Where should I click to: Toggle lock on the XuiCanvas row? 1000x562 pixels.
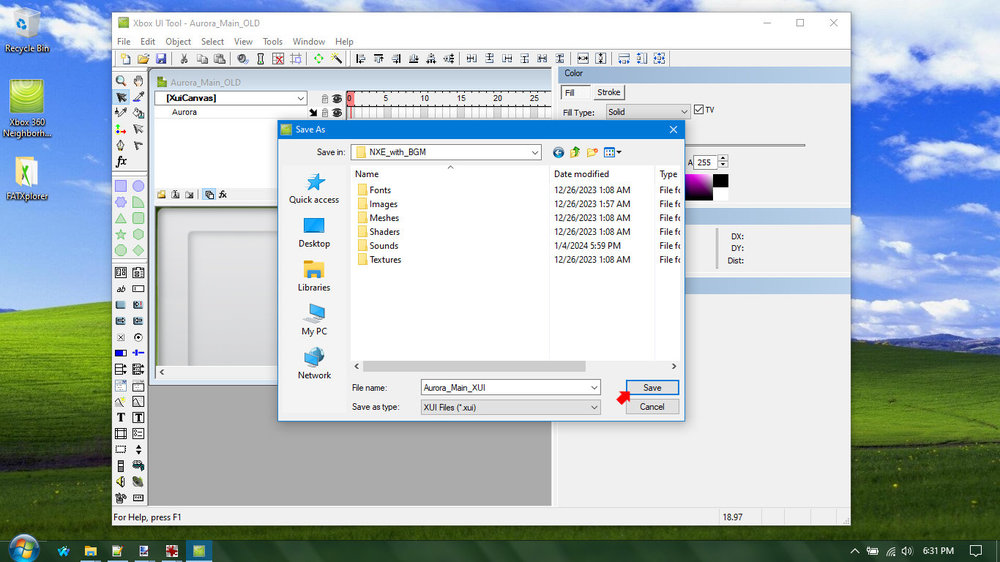tap(325, 98)
